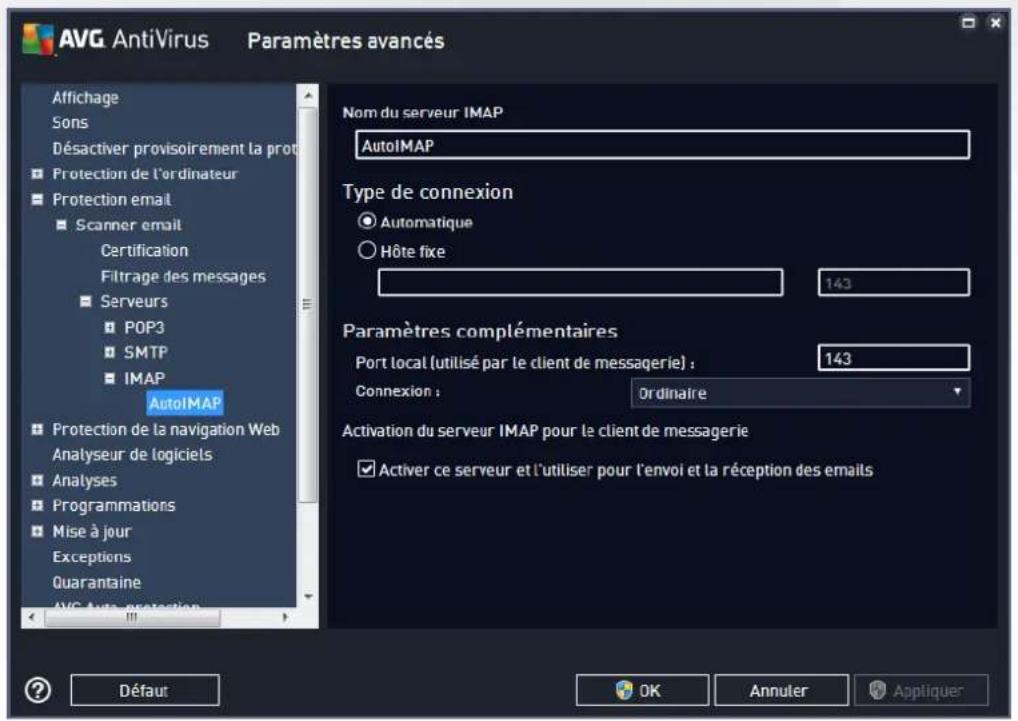
Task: Click tree vertical scrollbar up arrow
Action: click(308, 96)
